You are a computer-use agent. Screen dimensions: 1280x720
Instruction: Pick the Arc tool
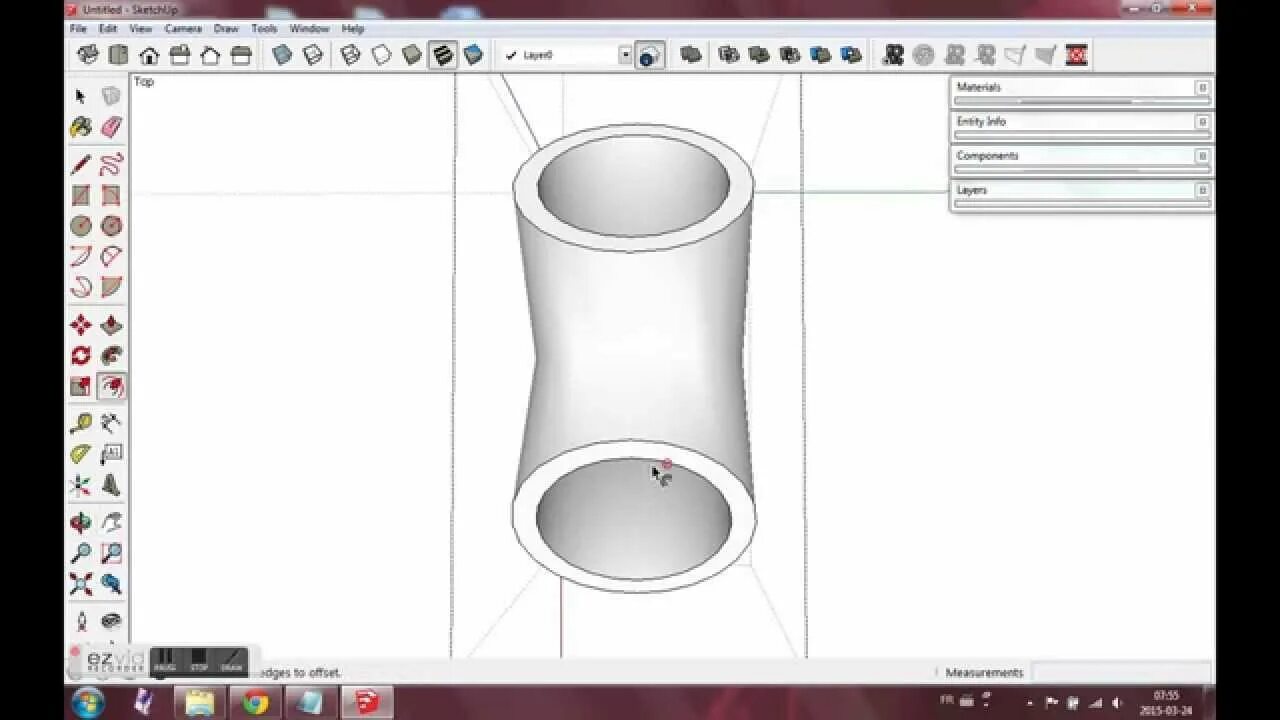click(x=81, y=256)
